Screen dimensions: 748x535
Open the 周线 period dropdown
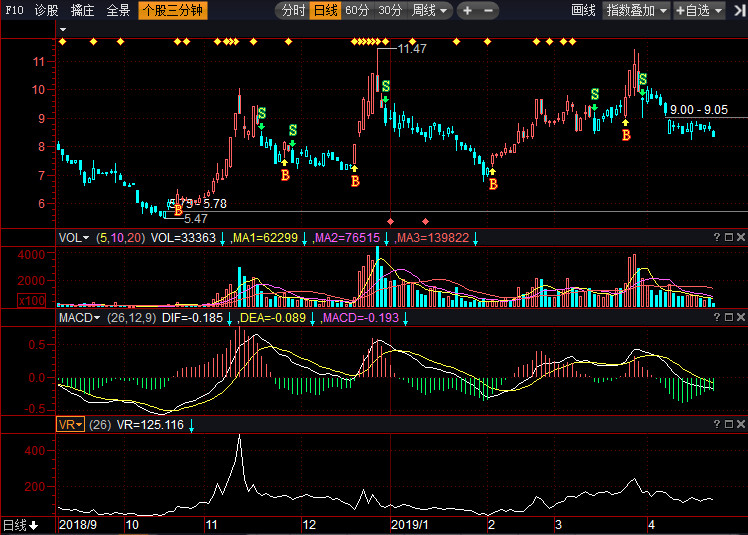click(430, 10)
